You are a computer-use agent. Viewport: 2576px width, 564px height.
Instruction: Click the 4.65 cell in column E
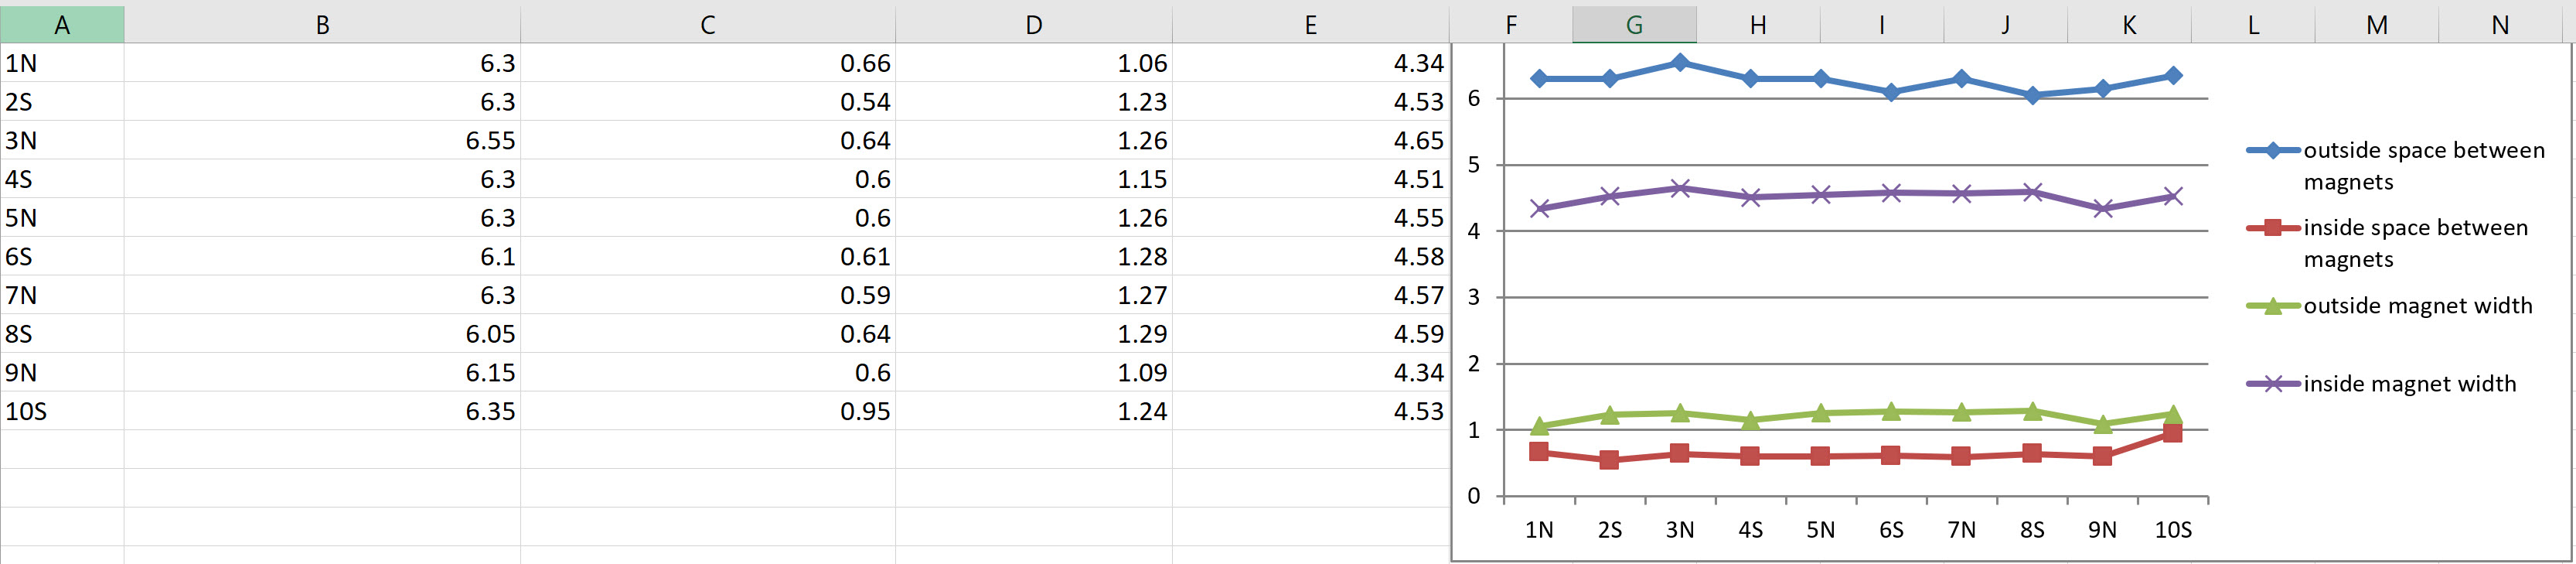1311,140
